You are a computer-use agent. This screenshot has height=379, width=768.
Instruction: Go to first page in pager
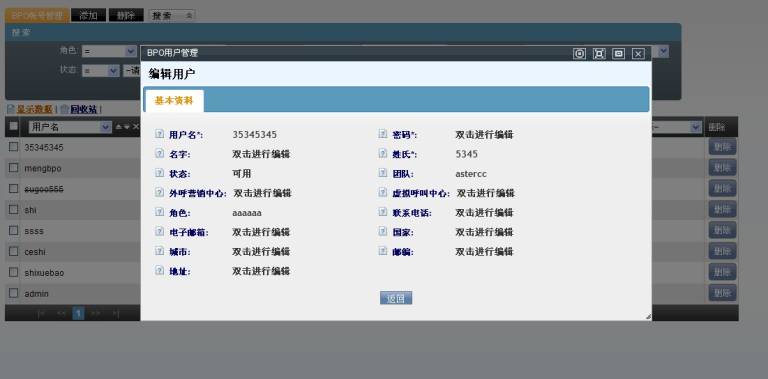click(41, 313)
